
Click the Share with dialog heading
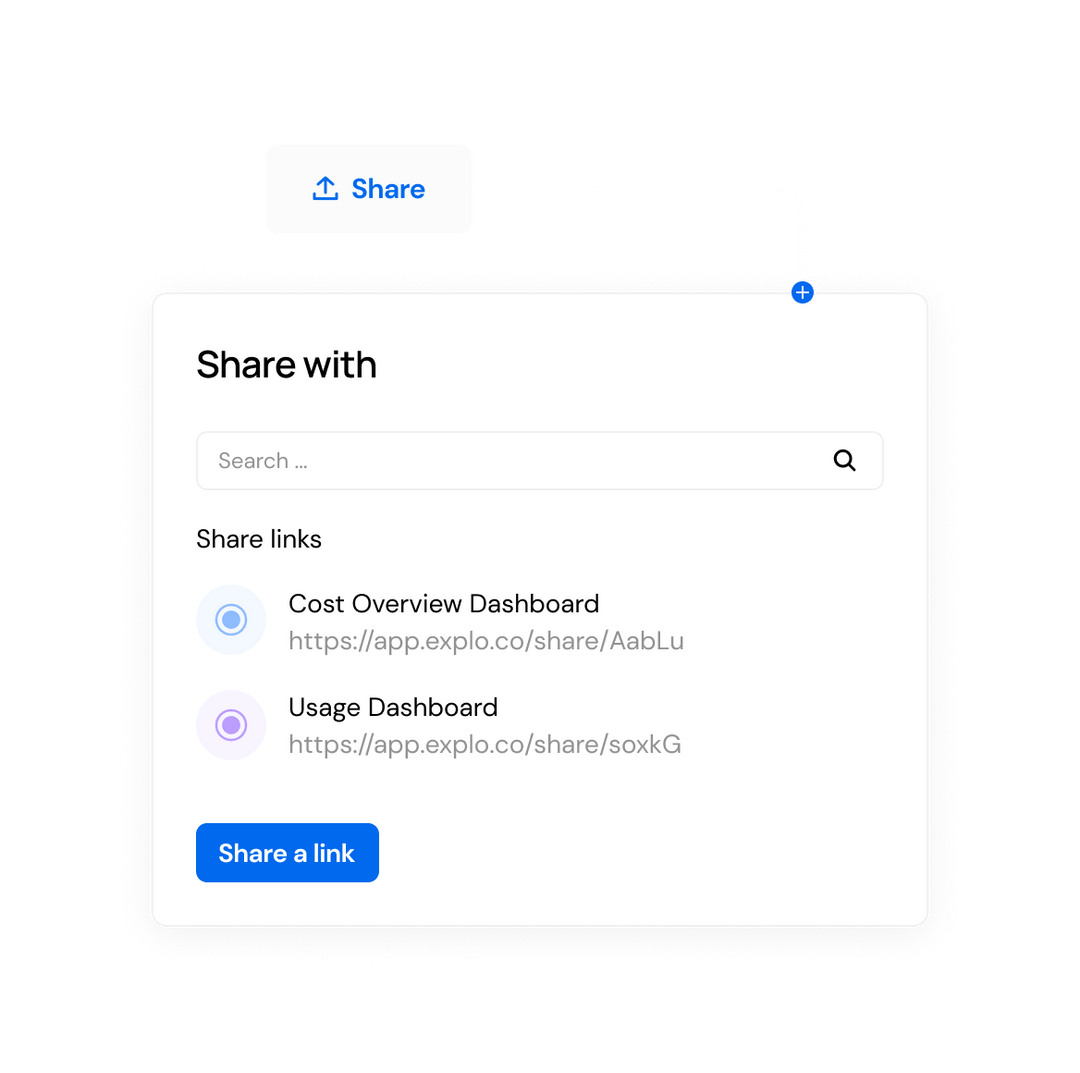click(x=287, y=364)
